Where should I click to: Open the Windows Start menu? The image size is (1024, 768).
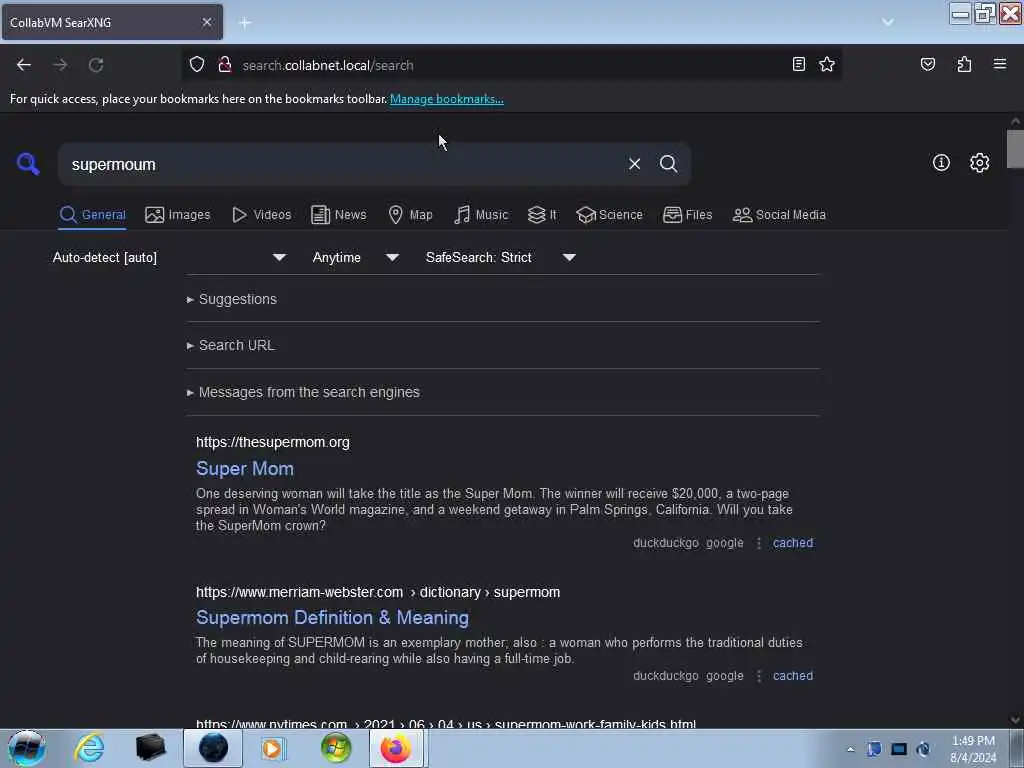[27, 748]
